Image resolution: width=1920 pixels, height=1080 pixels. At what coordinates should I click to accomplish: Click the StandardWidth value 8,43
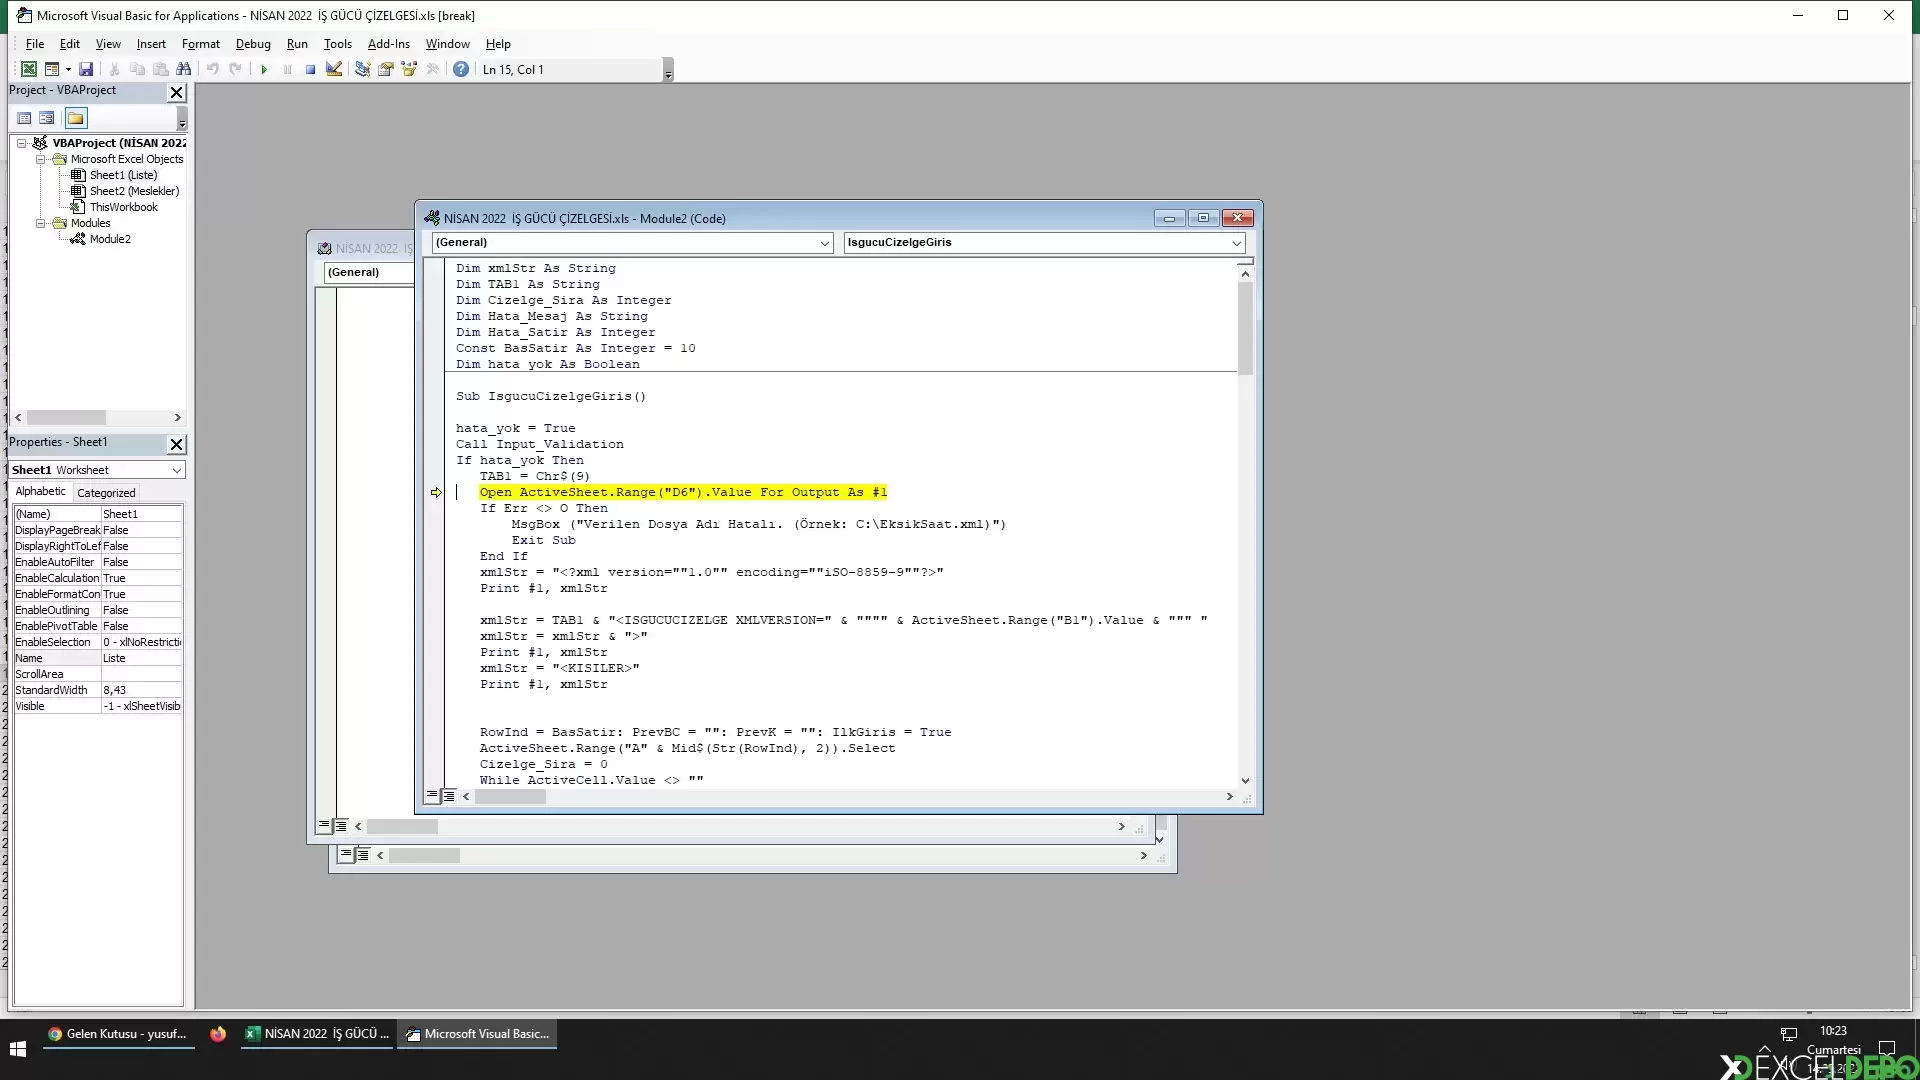pos(142,690)
